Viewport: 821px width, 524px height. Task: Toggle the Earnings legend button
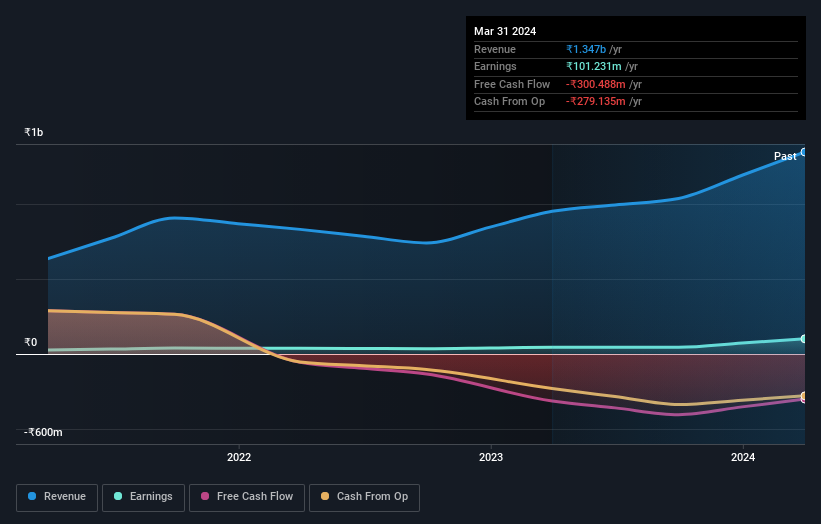click(x=143, y=497)
